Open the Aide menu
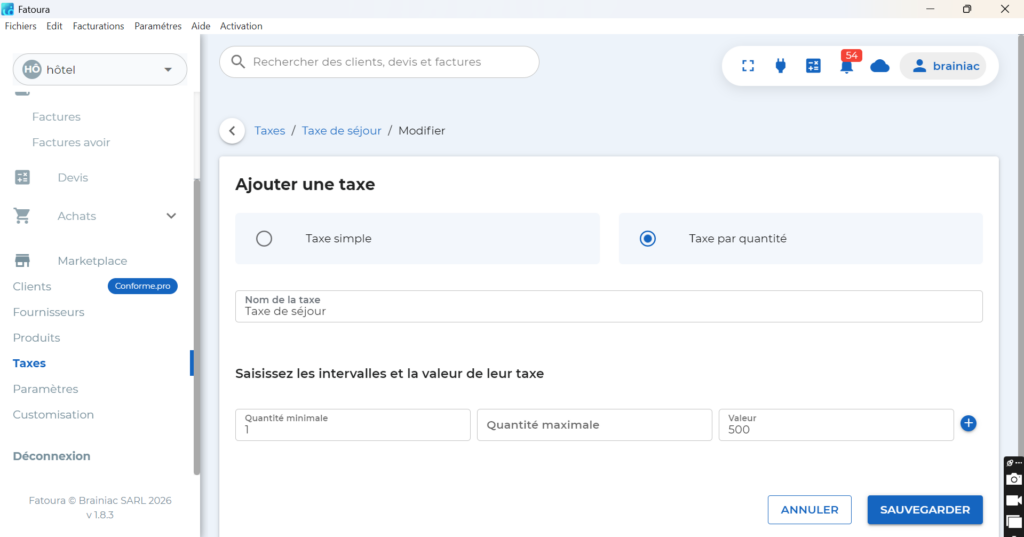The height and width of the screenshot is (537, 1024). (200, 26)
